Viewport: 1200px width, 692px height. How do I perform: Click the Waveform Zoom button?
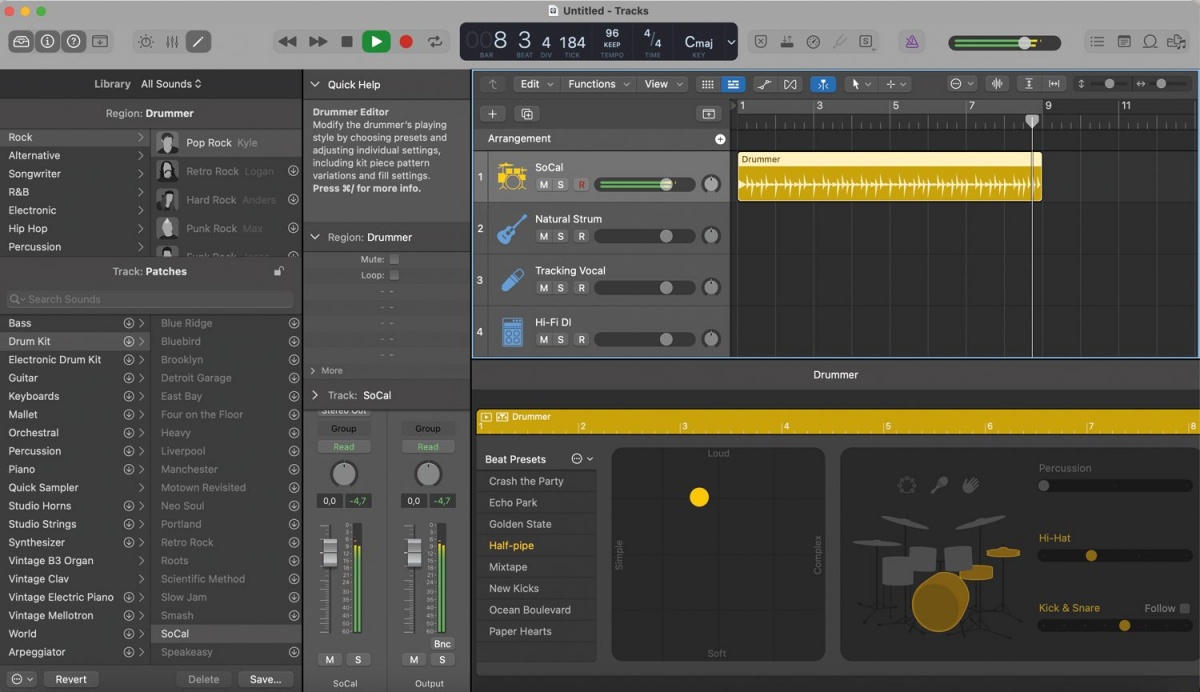click(996, 84)
